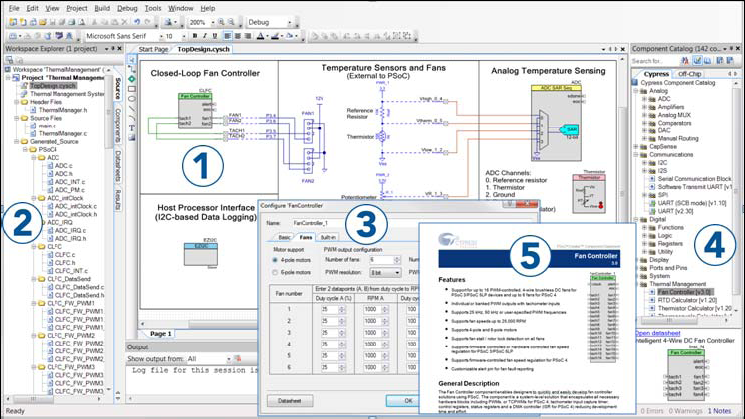Screen dimensions: 745x419
Task: Click the Fan 3 RPM A spinner
Action: (x=385, y=333)
